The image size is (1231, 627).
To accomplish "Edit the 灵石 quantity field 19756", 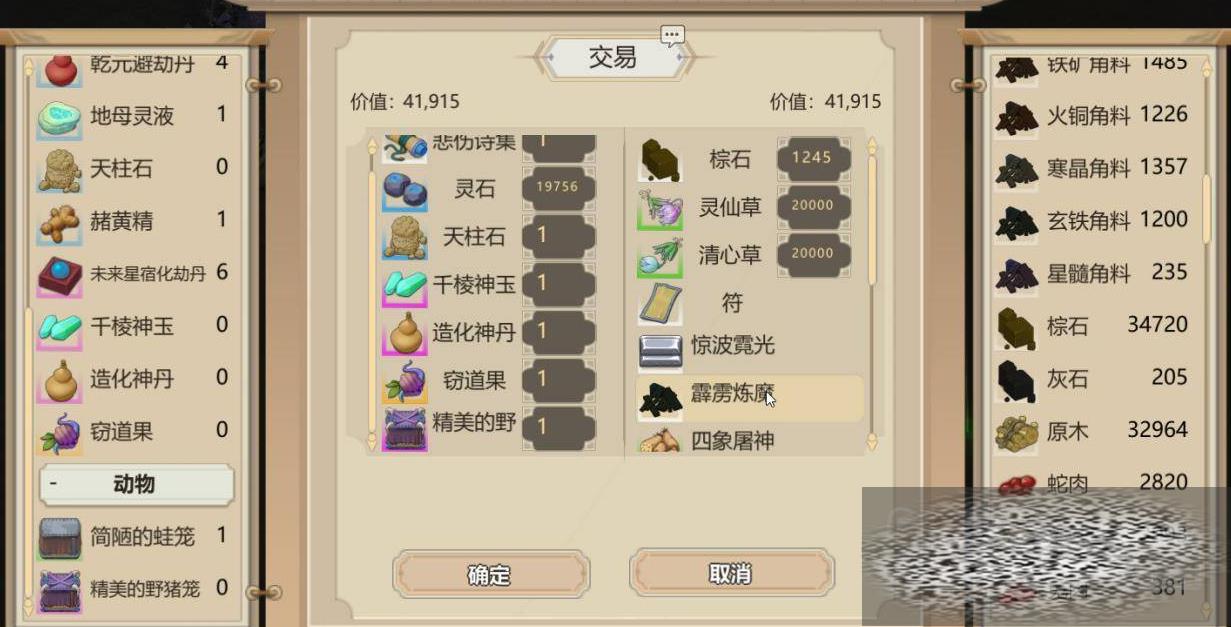I will 558,188.
